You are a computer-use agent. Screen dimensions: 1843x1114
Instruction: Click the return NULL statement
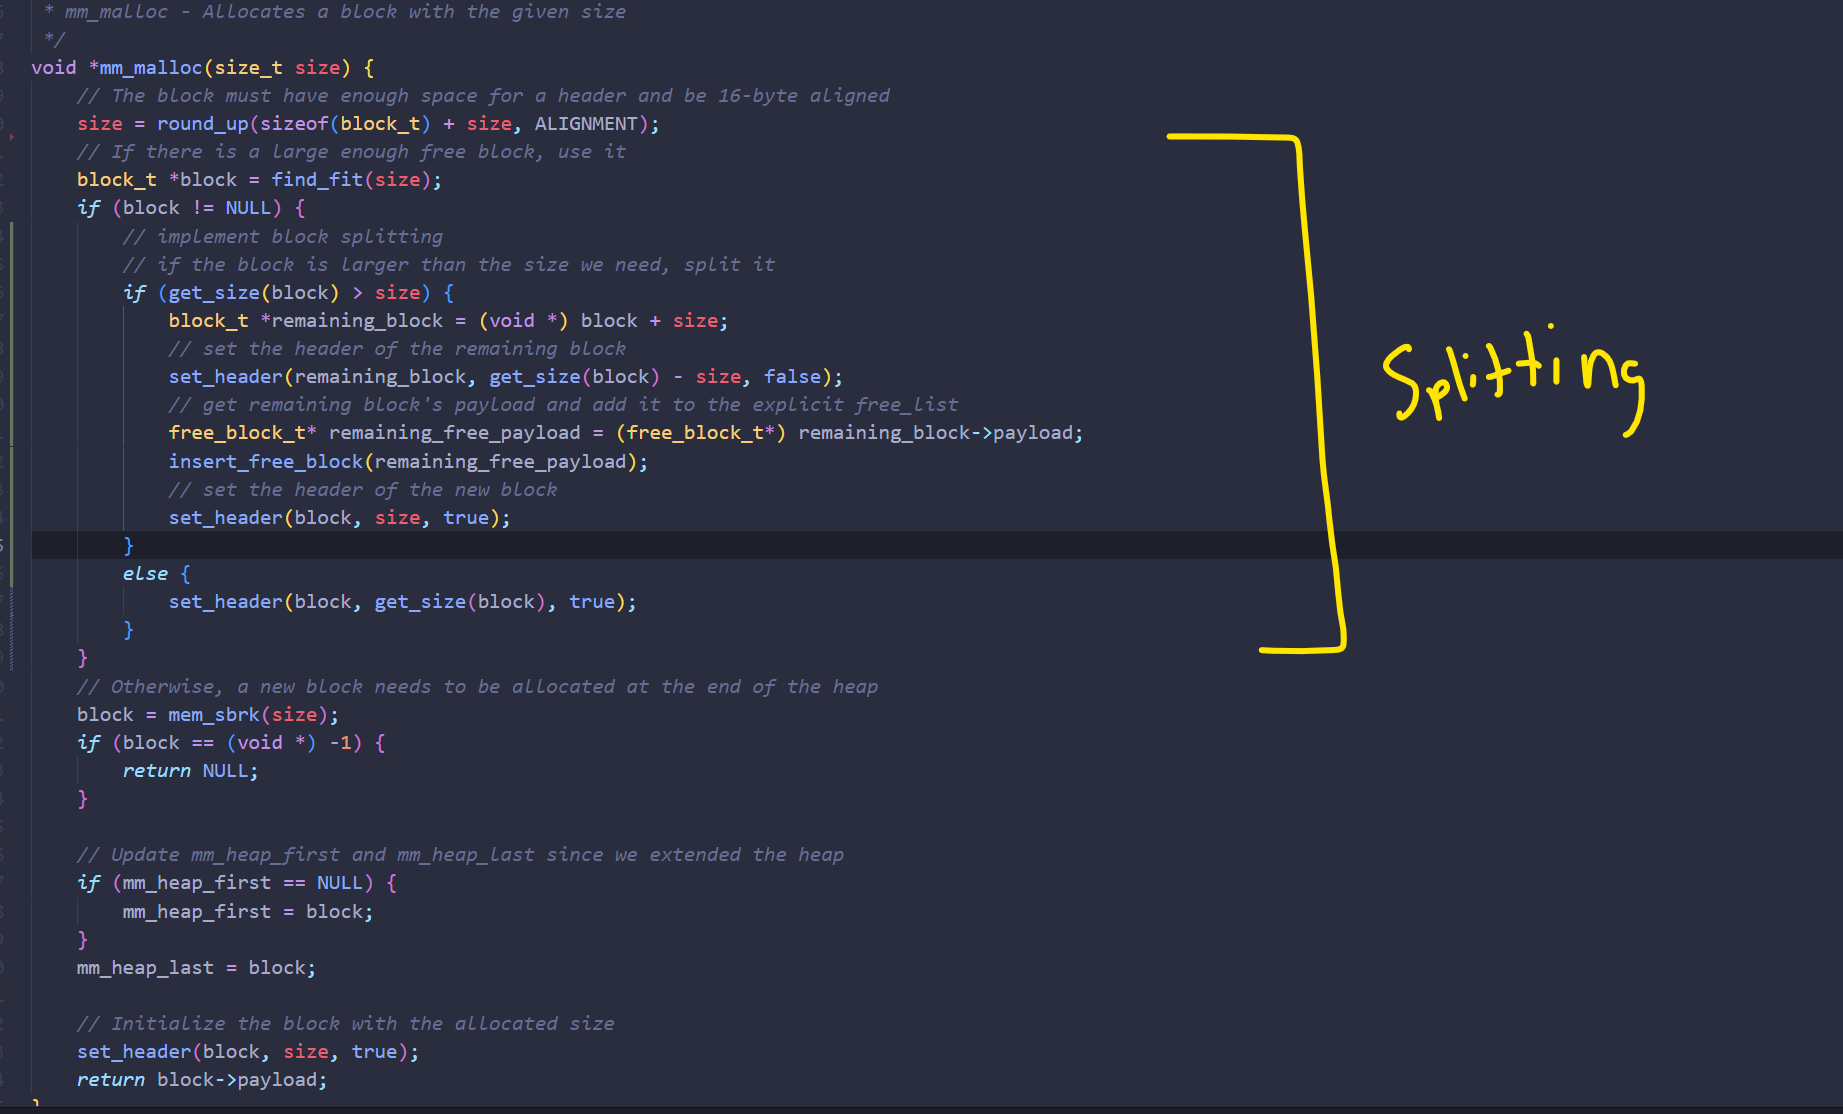pos(190,771)
